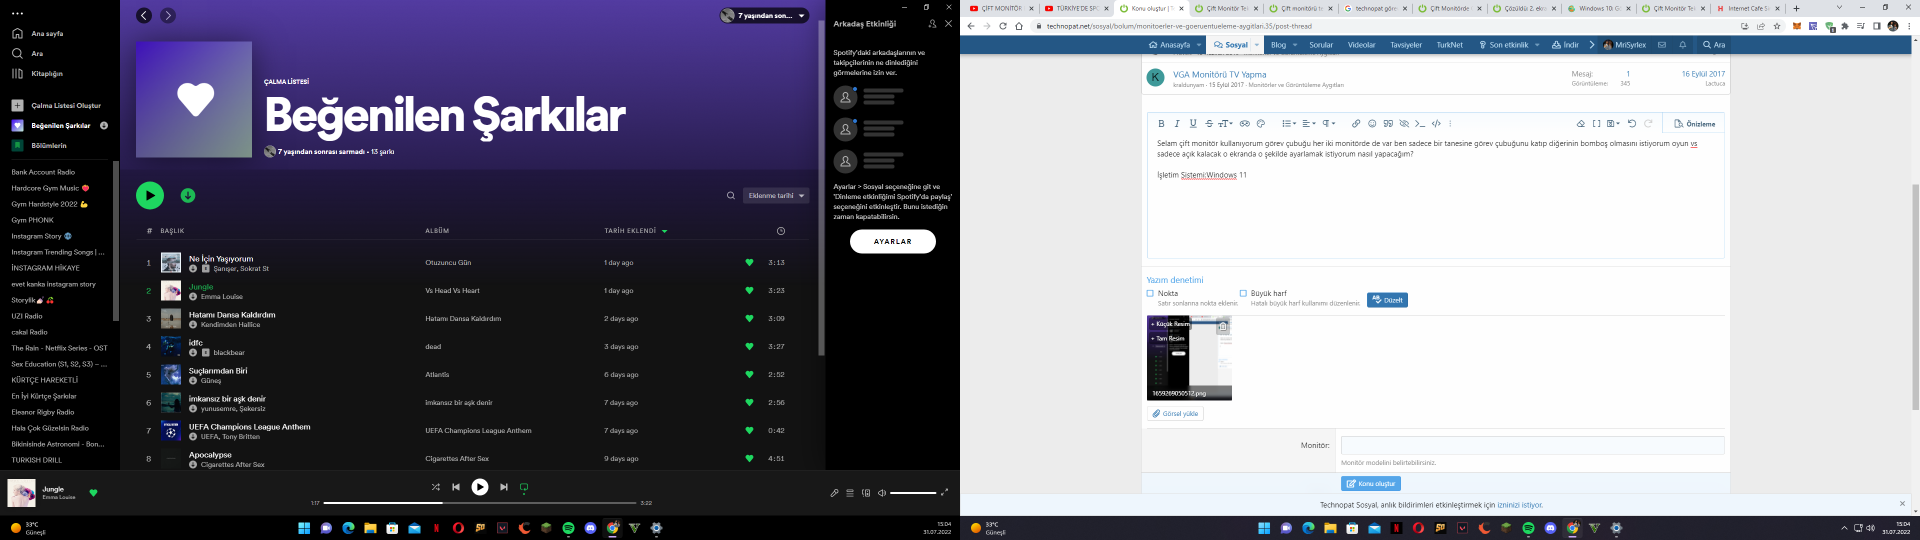Image resolution: width=1920 pixels, height=540 pixels.
Task: Insert a spoiler in the forum editor
Action: click(1404, 124)
